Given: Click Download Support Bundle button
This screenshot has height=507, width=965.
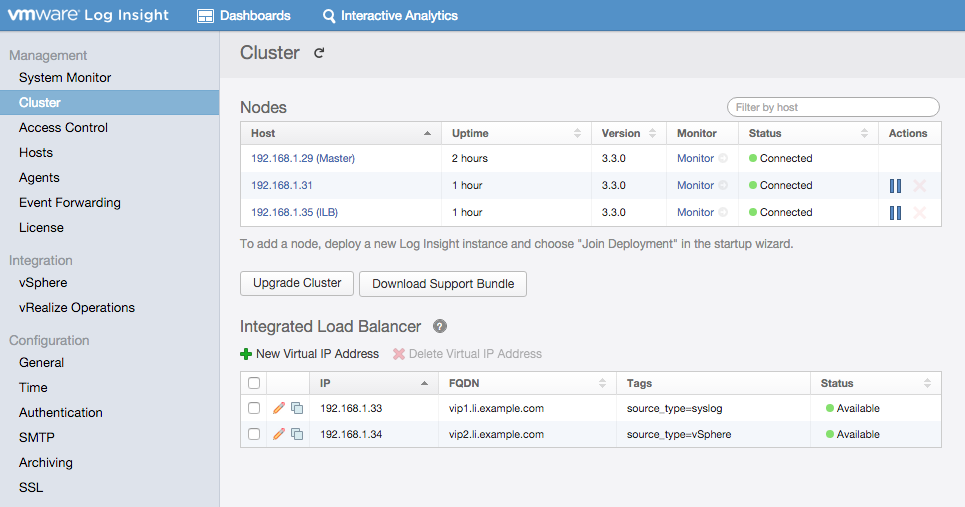Looking at the screenshot, I should pyautogui.click(x=443, y=284).
